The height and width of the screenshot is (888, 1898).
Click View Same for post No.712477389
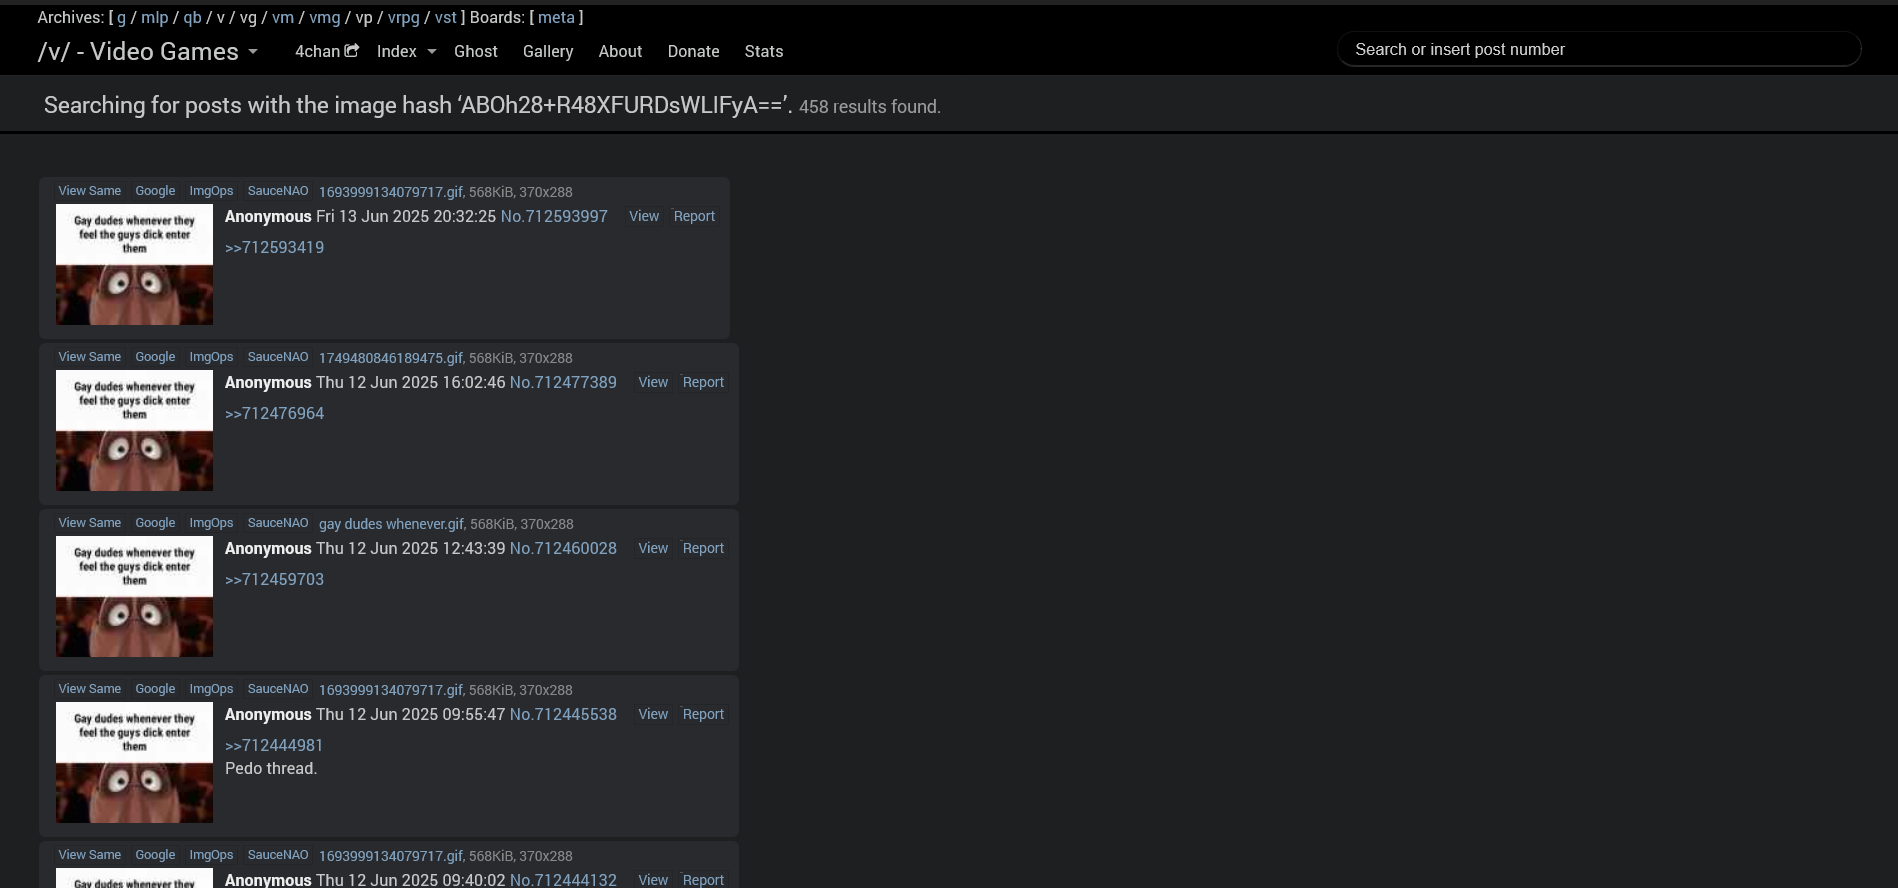coord(90,357)
